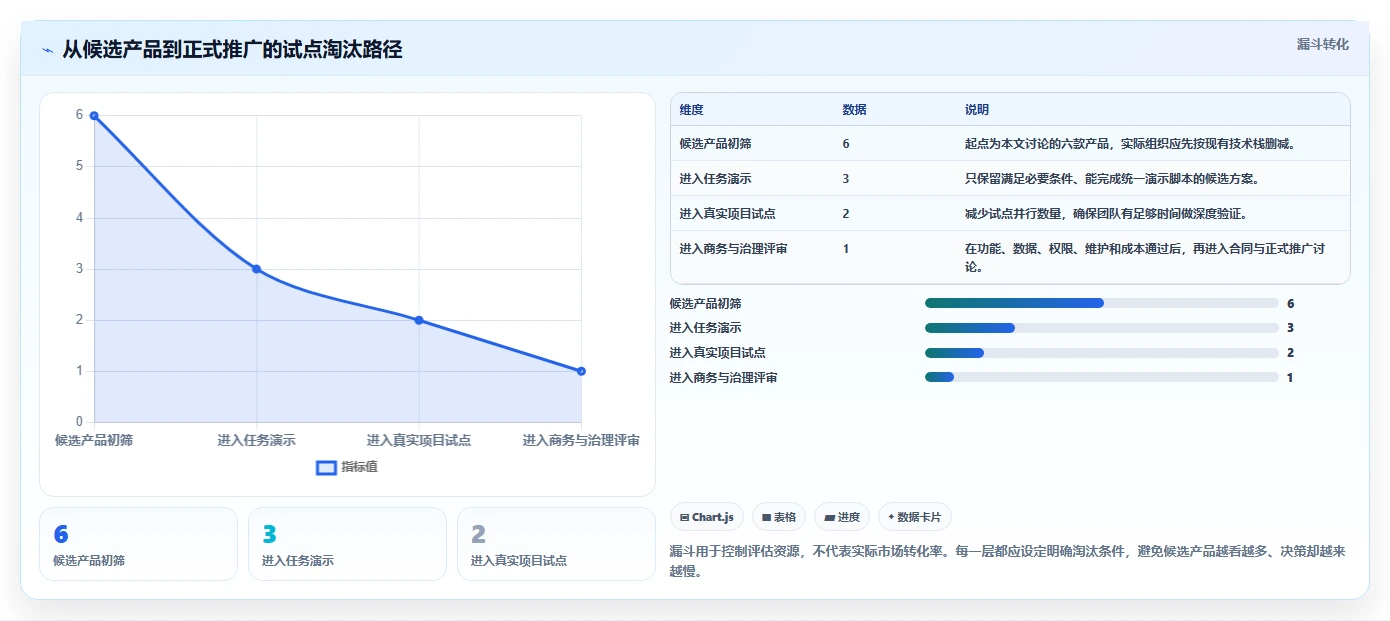Toggle the 指标值 chart legend
1390x621 pixels.
coord(347,467)
